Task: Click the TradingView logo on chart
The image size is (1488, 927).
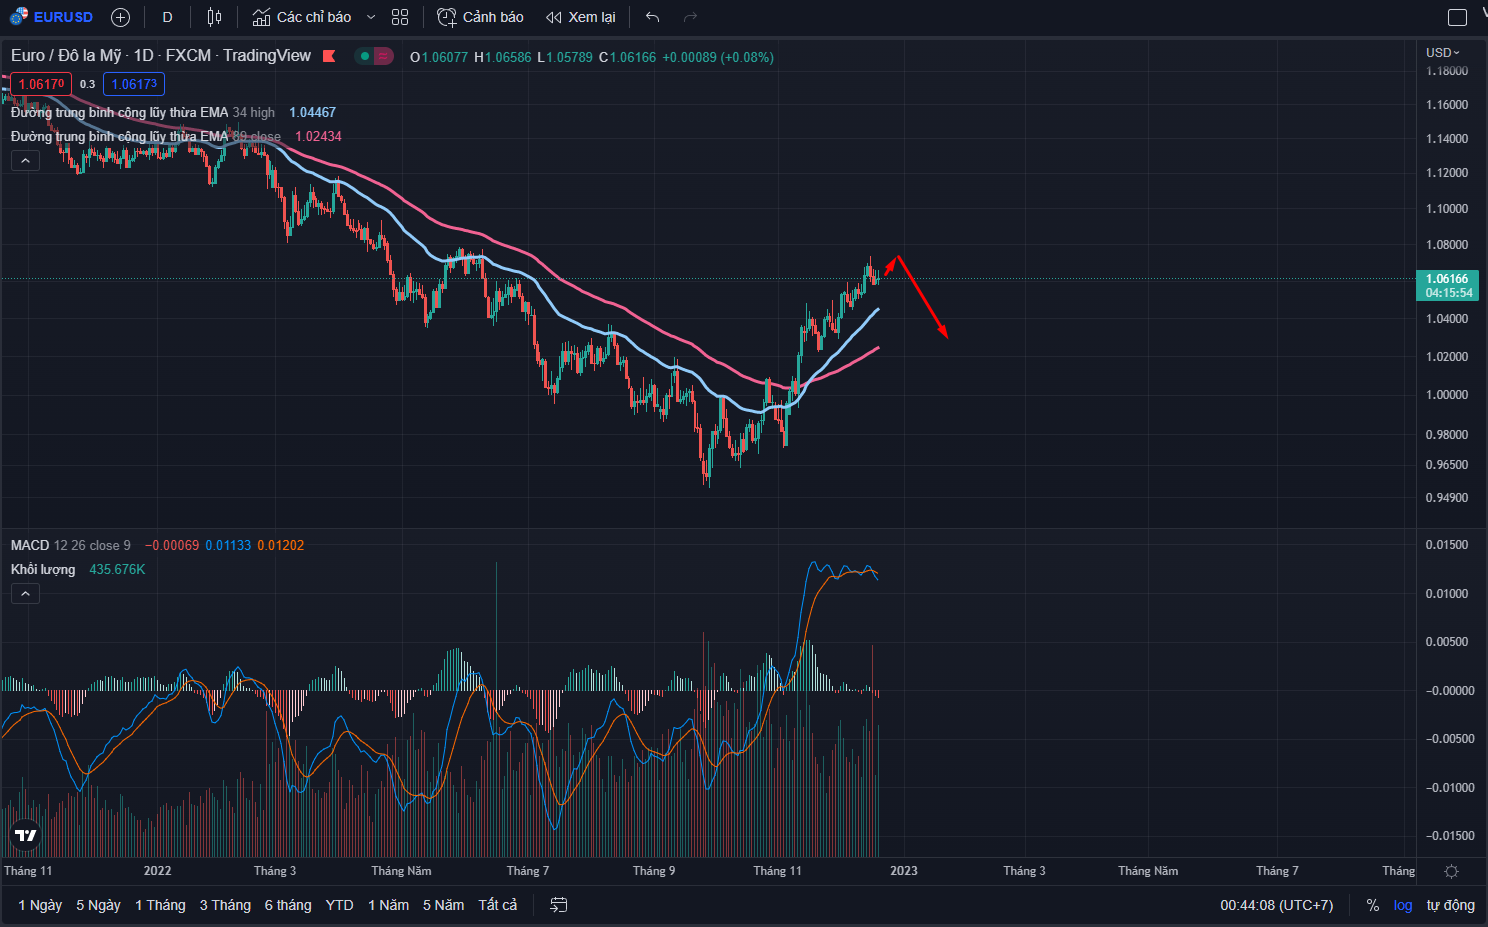Action: pyautogui.click(x=25, y=835)
